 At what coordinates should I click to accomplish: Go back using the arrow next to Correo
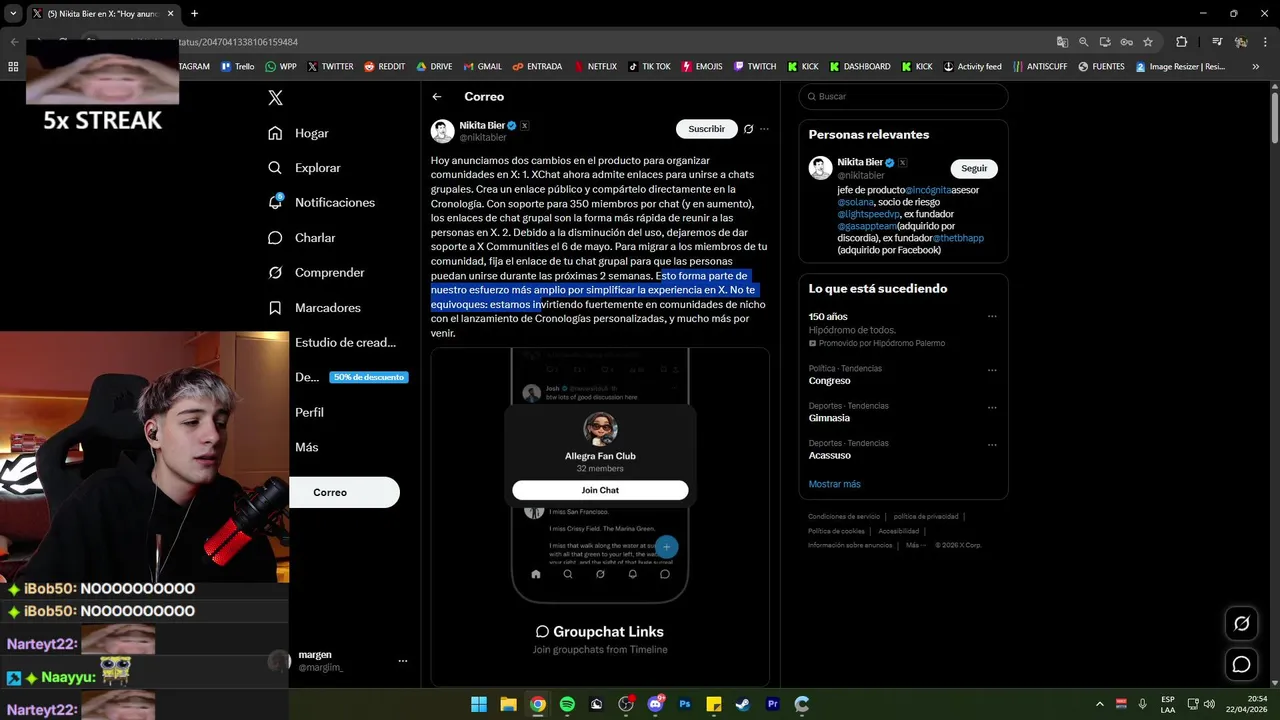[x=437, y=97]
